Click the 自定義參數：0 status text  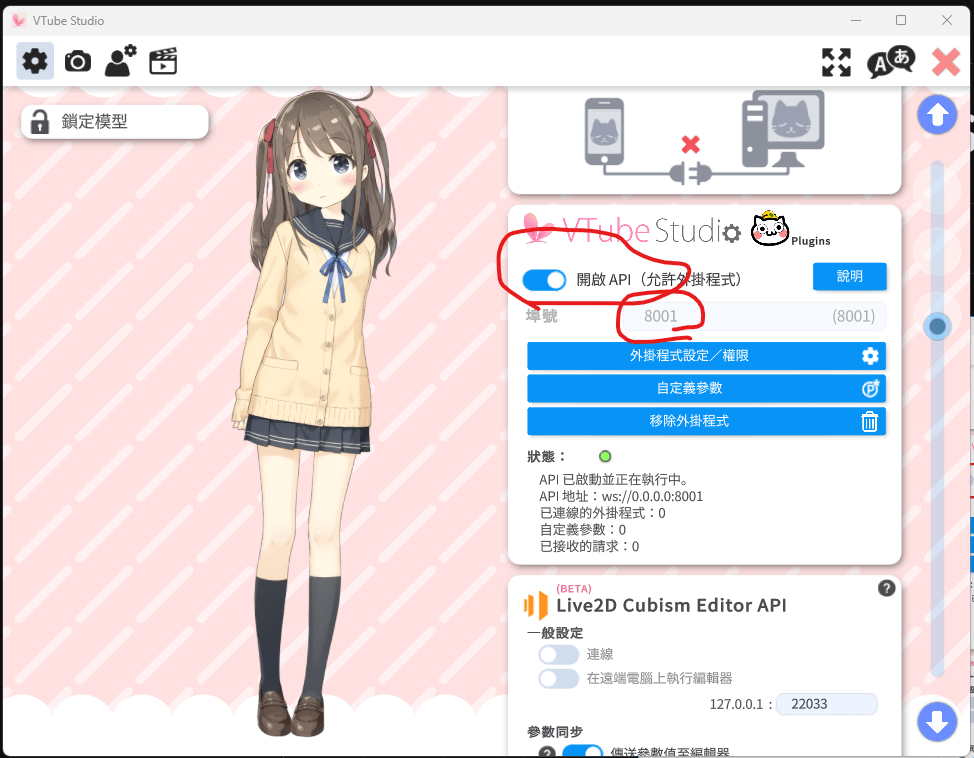pyautogui.click(x=583, y=530)
